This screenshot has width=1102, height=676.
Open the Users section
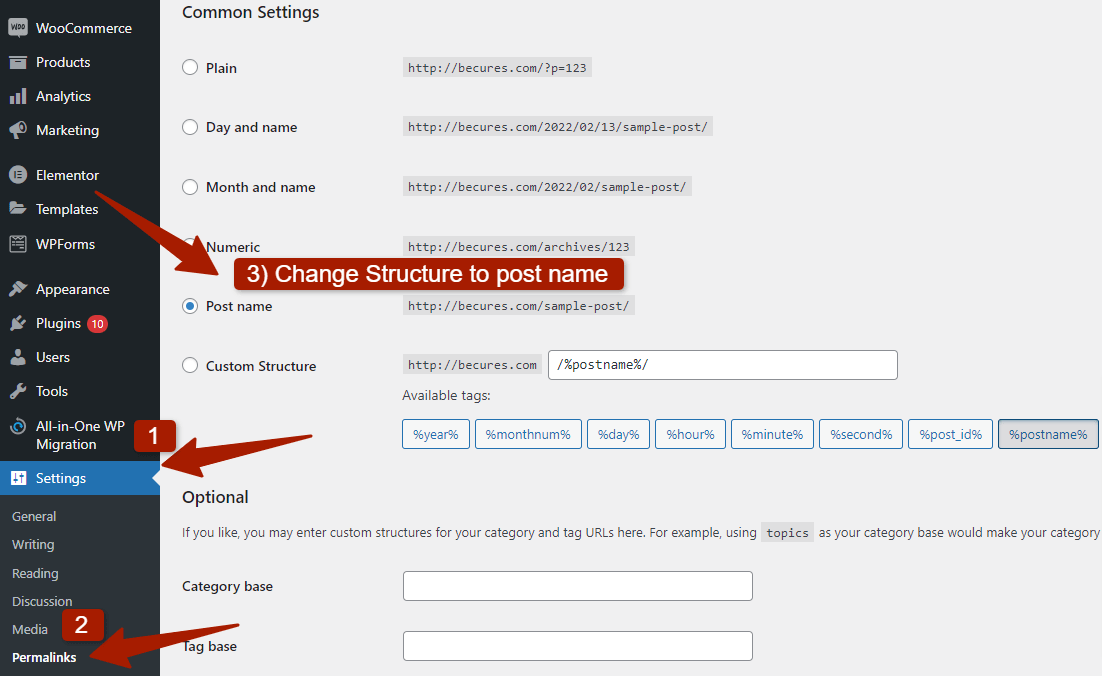(55, 357)
